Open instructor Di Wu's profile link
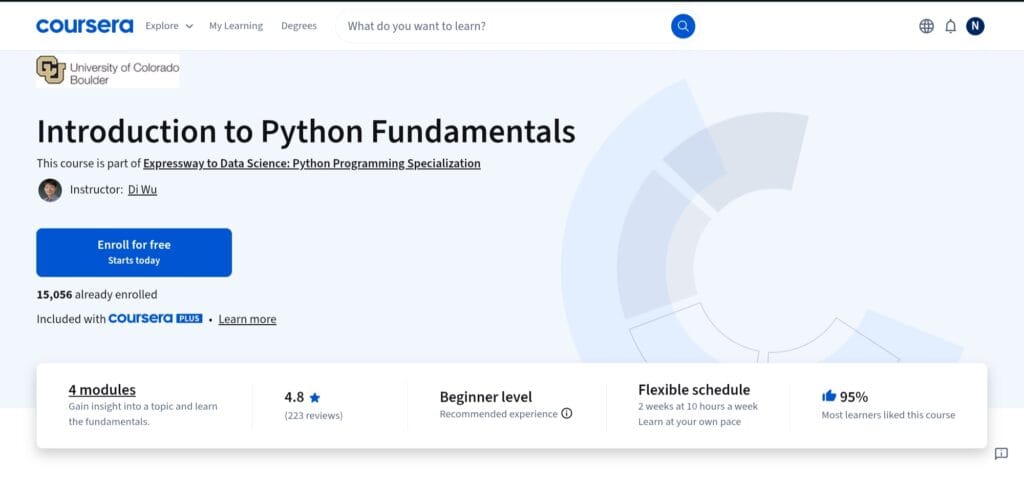1024x481 pixels. 142,190
